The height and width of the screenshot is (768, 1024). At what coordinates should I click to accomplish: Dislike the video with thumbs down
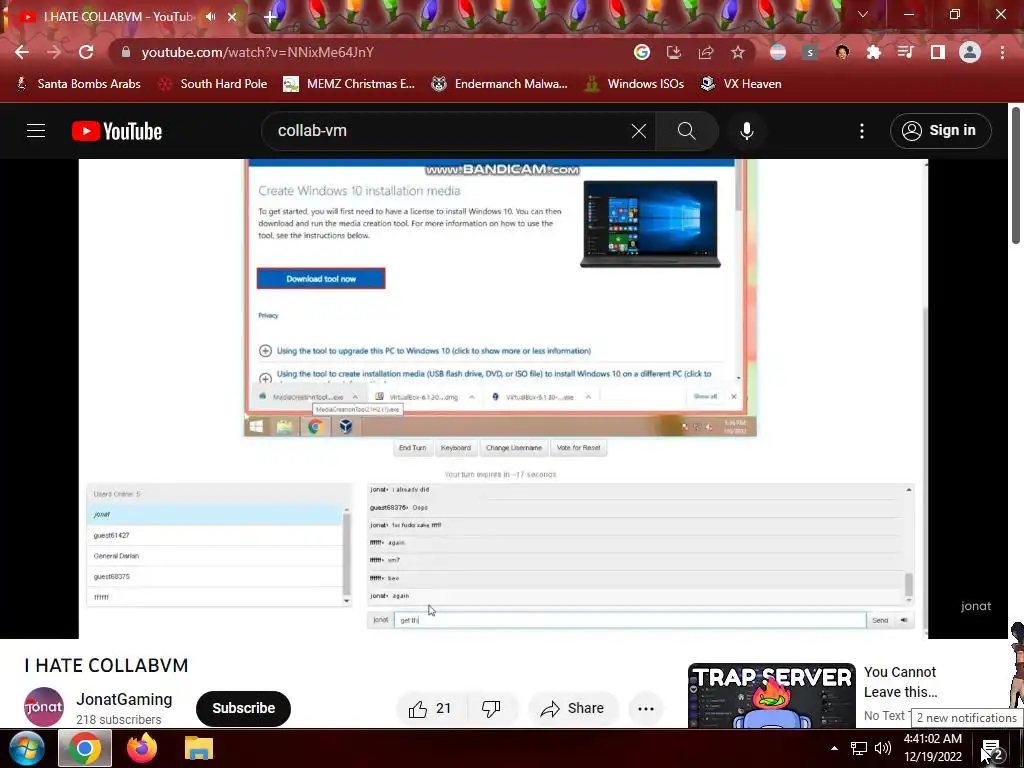491,709
